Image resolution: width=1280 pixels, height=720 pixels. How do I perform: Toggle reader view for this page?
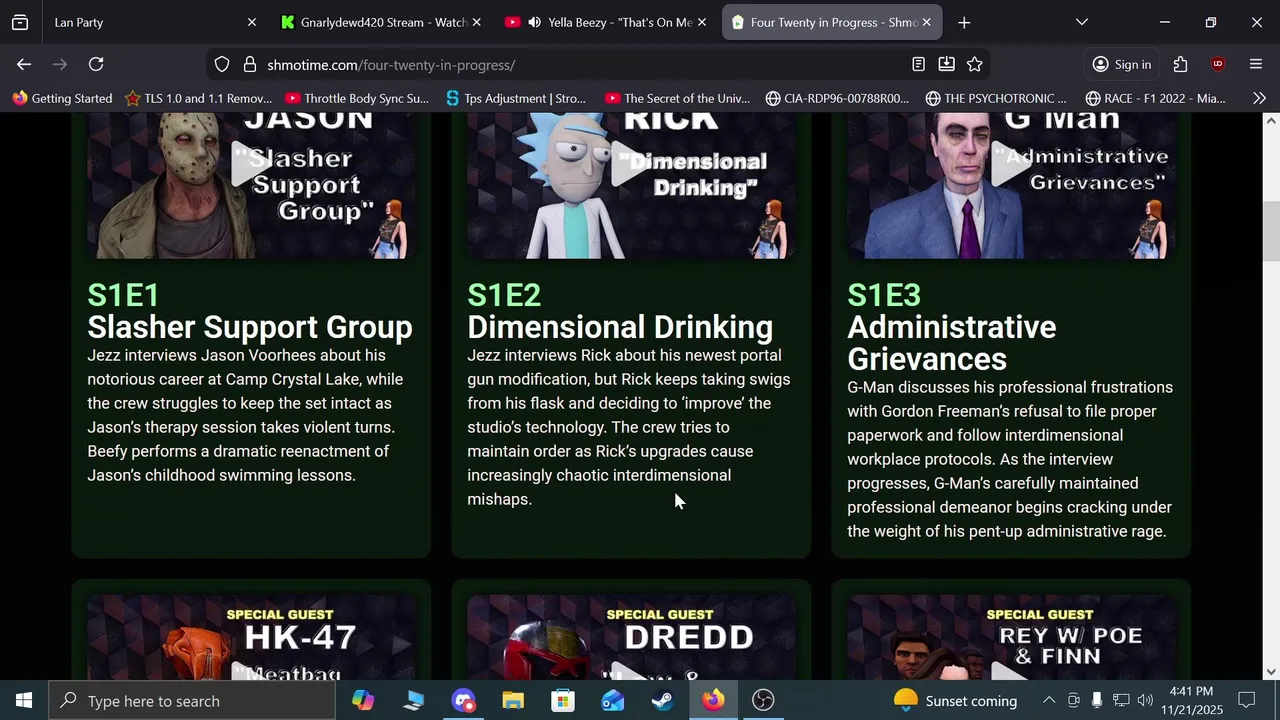pos(918,64)
